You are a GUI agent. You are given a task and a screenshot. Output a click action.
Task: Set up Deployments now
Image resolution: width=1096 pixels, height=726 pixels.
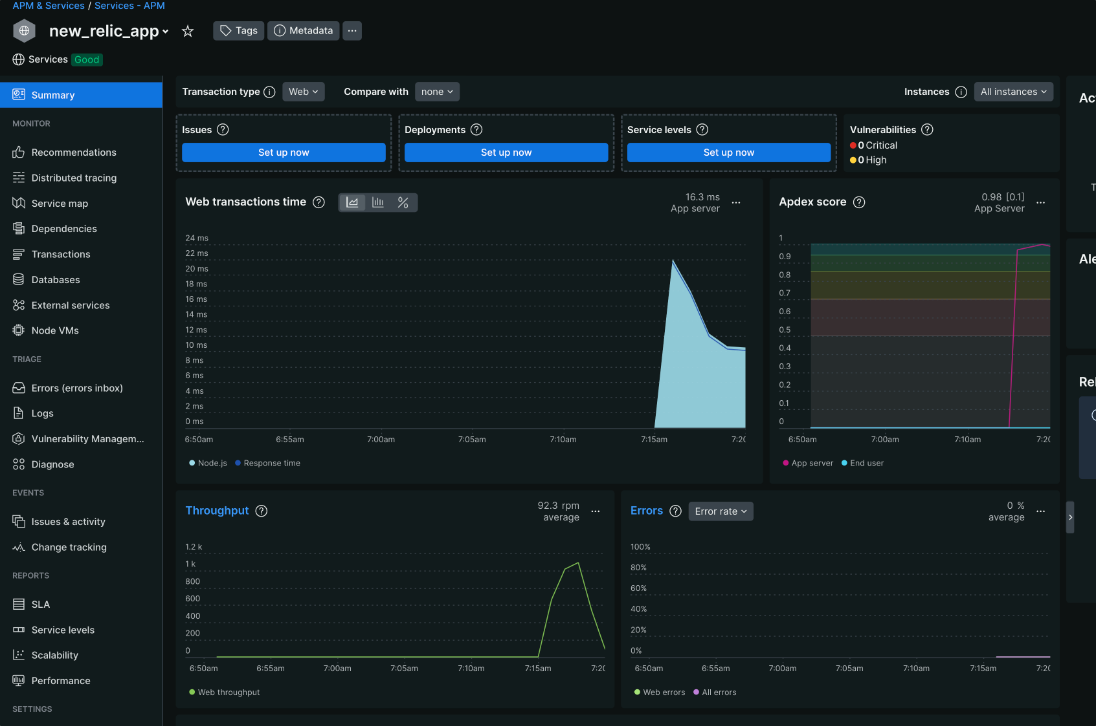[505, 152]
